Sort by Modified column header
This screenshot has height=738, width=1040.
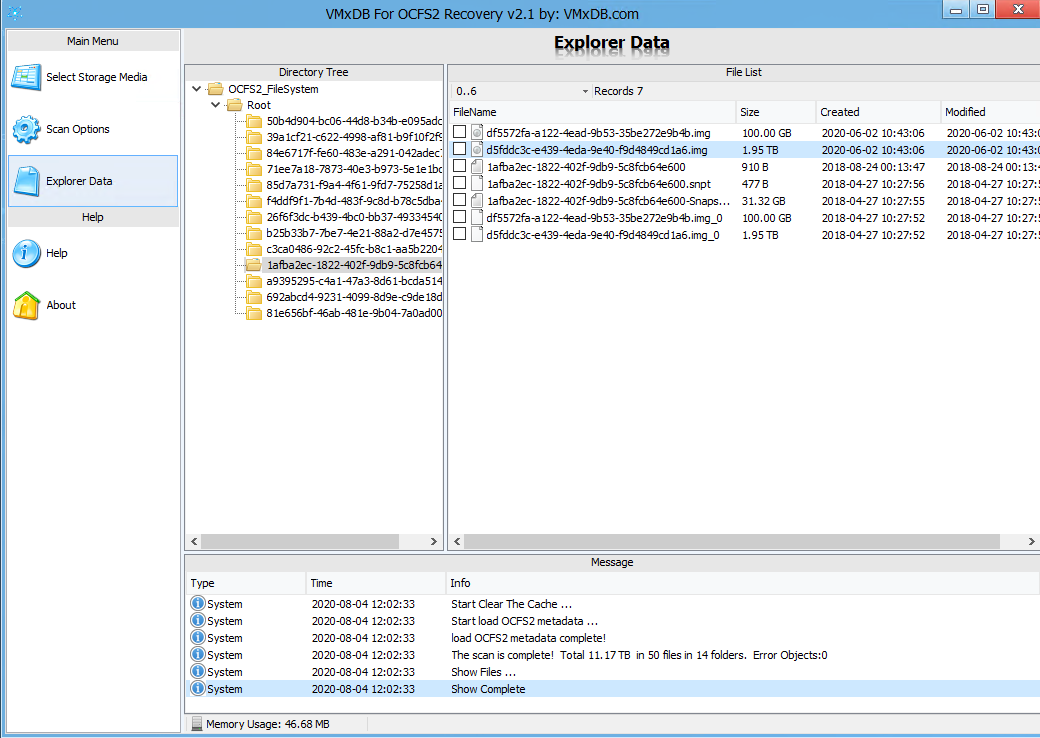pyautogui.click(x=990, y=112)
